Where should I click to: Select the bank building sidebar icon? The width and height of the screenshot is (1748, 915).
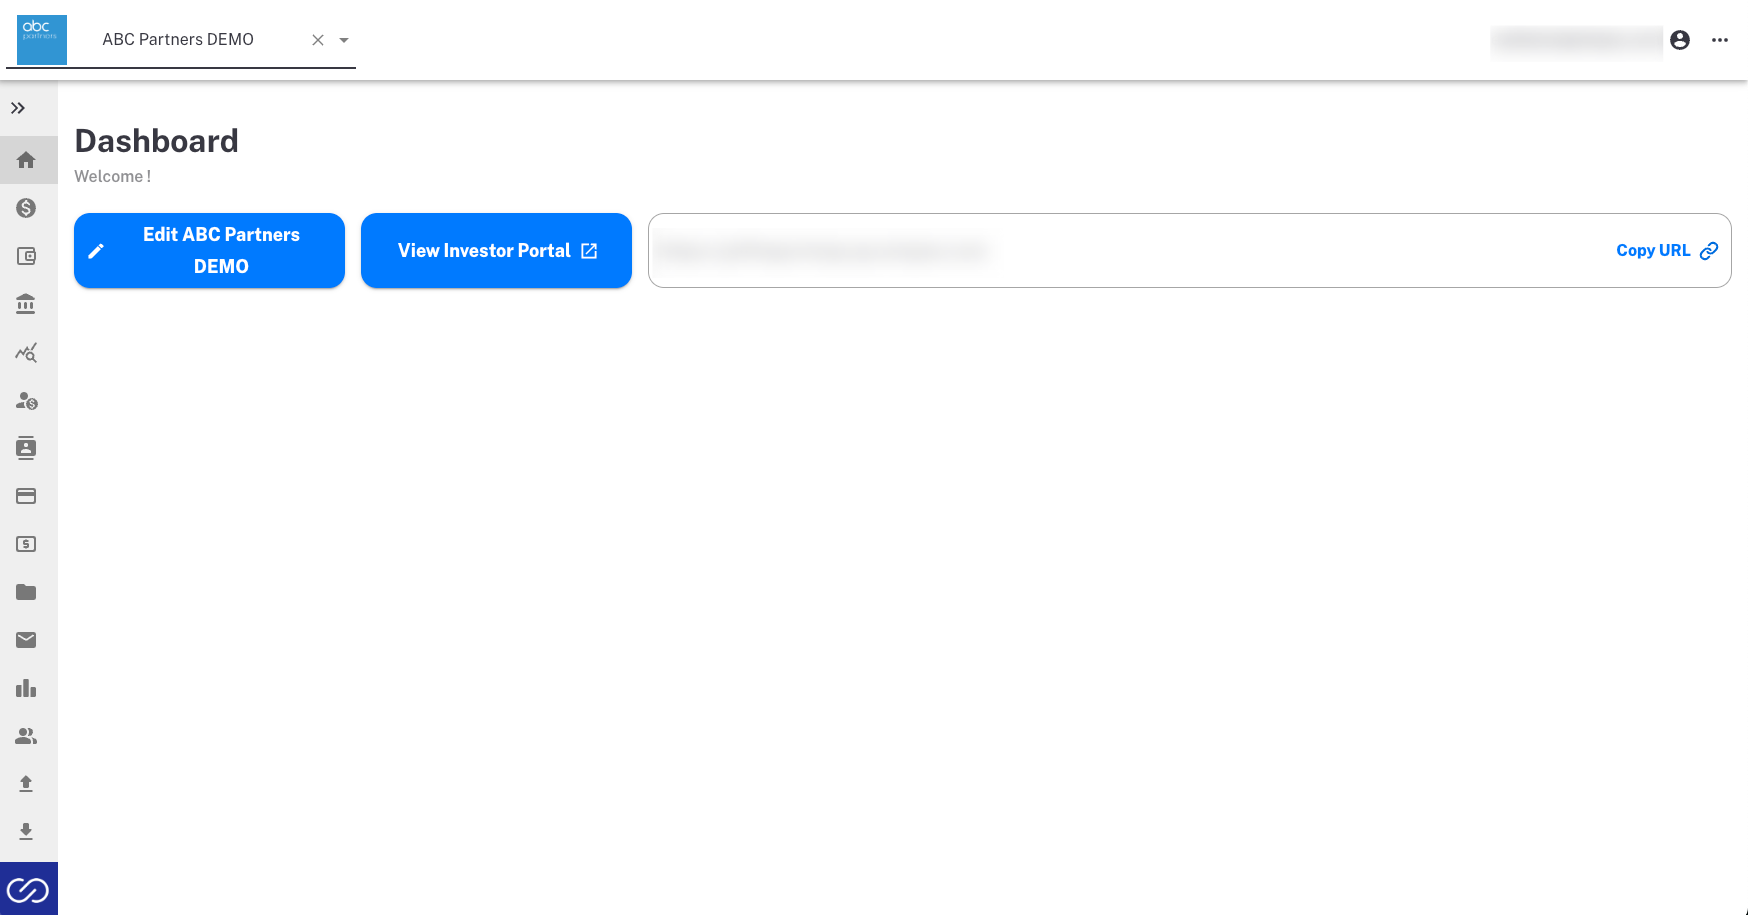26,304
